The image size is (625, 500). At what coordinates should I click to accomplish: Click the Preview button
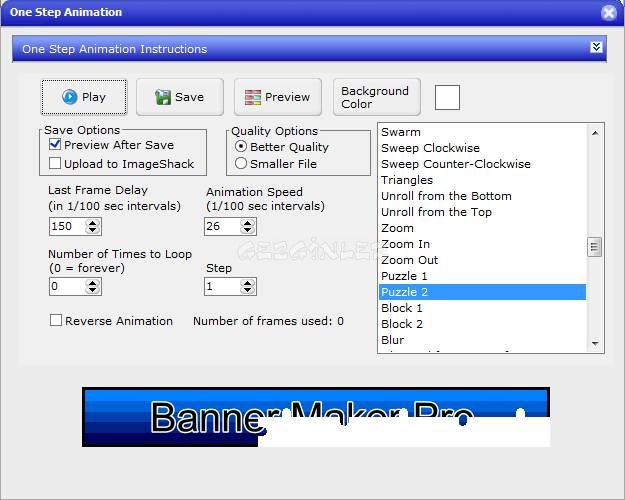click(277, 97)
